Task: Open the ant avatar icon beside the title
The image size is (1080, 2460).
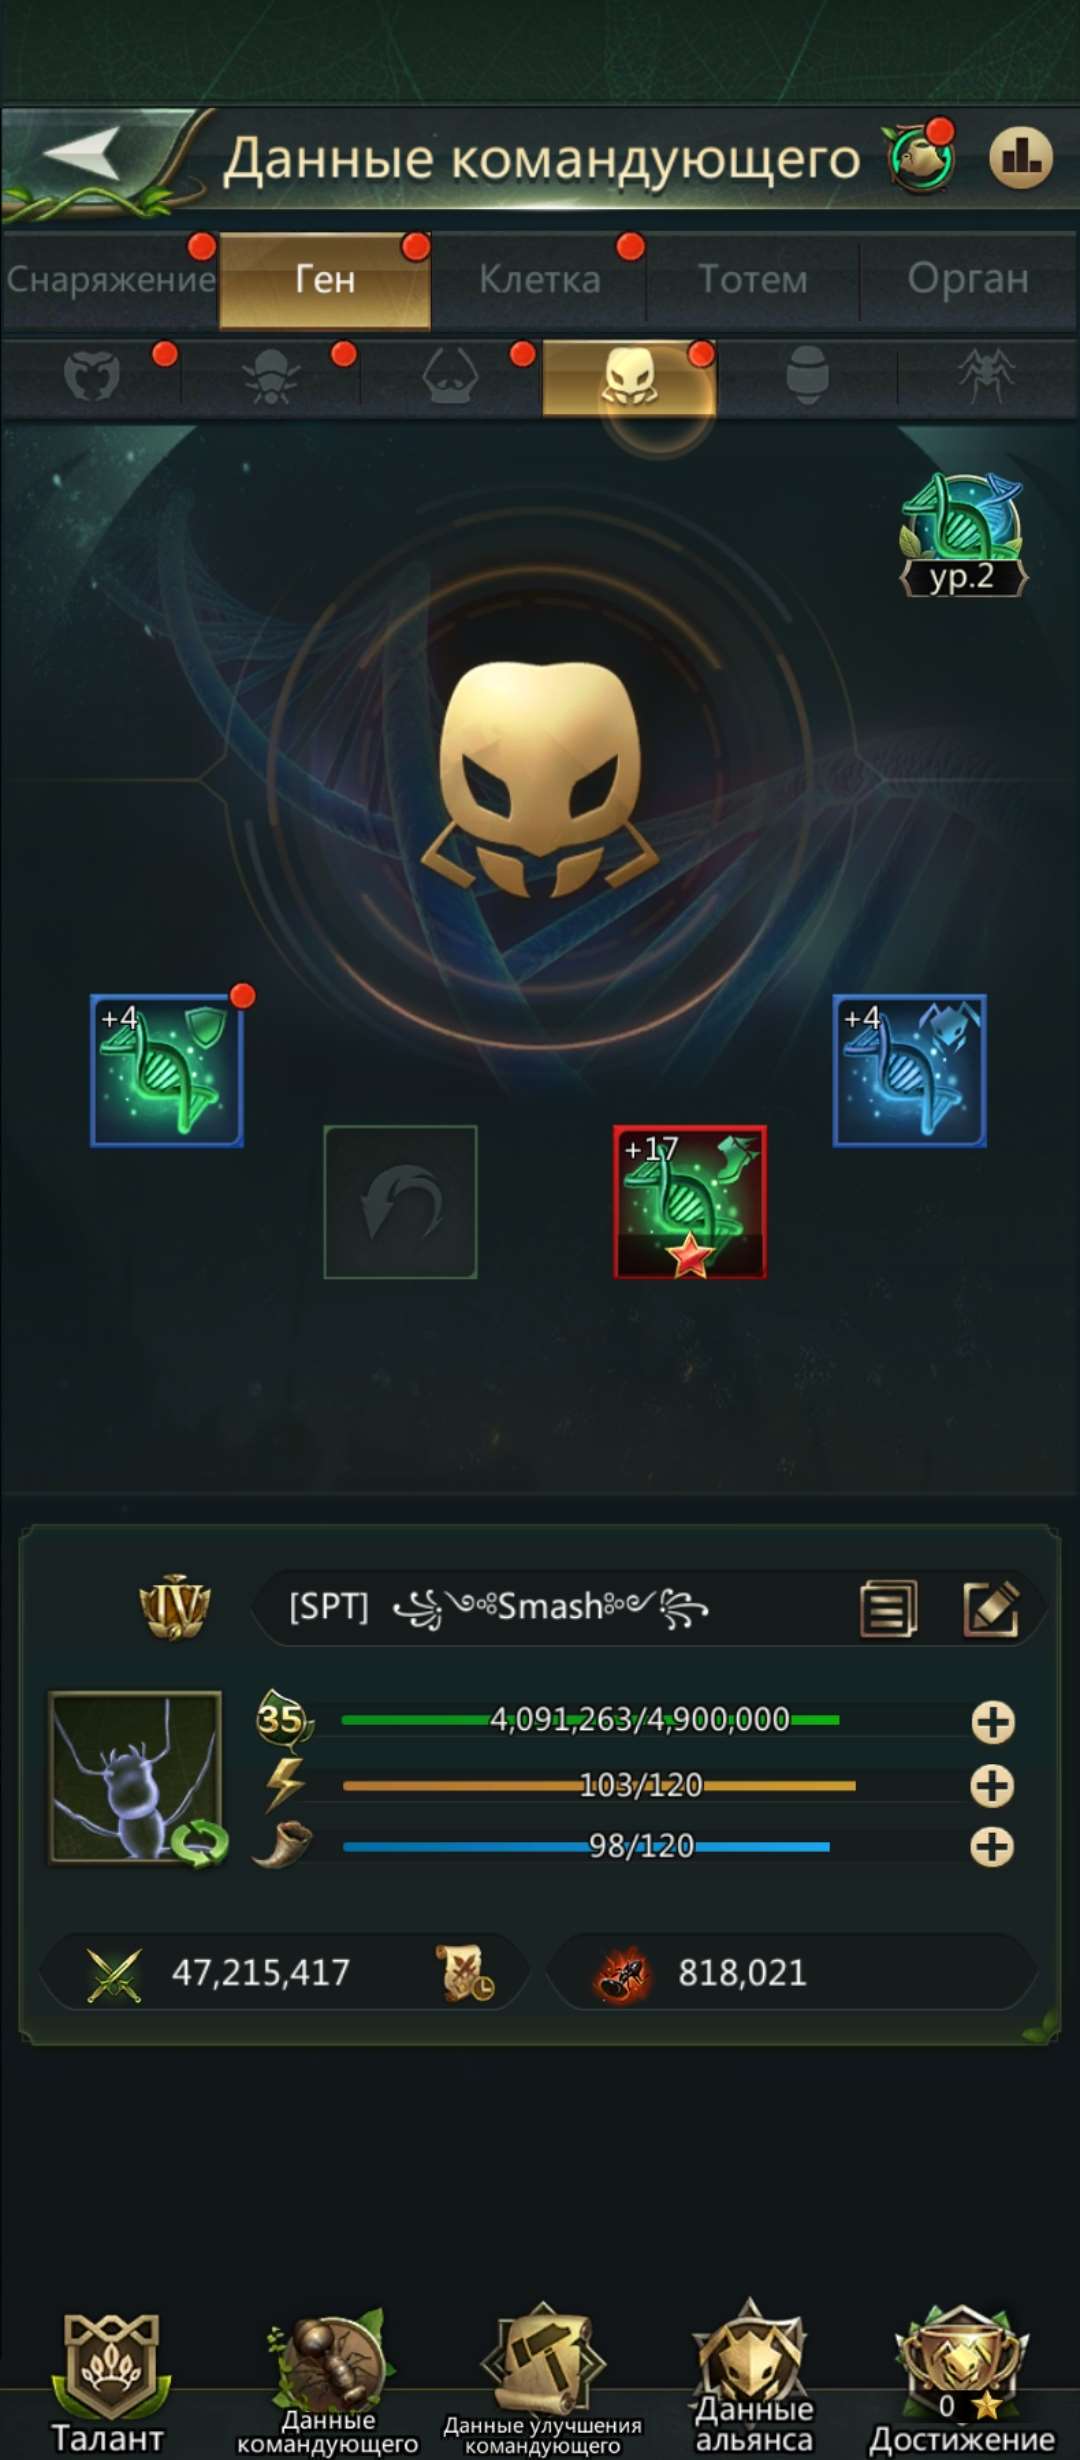Action: pos(921,157)
